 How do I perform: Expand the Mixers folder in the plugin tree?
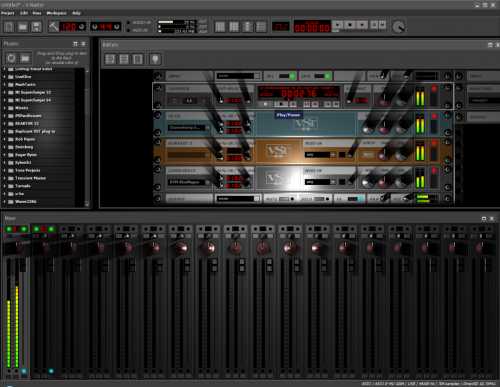(4, 108)
